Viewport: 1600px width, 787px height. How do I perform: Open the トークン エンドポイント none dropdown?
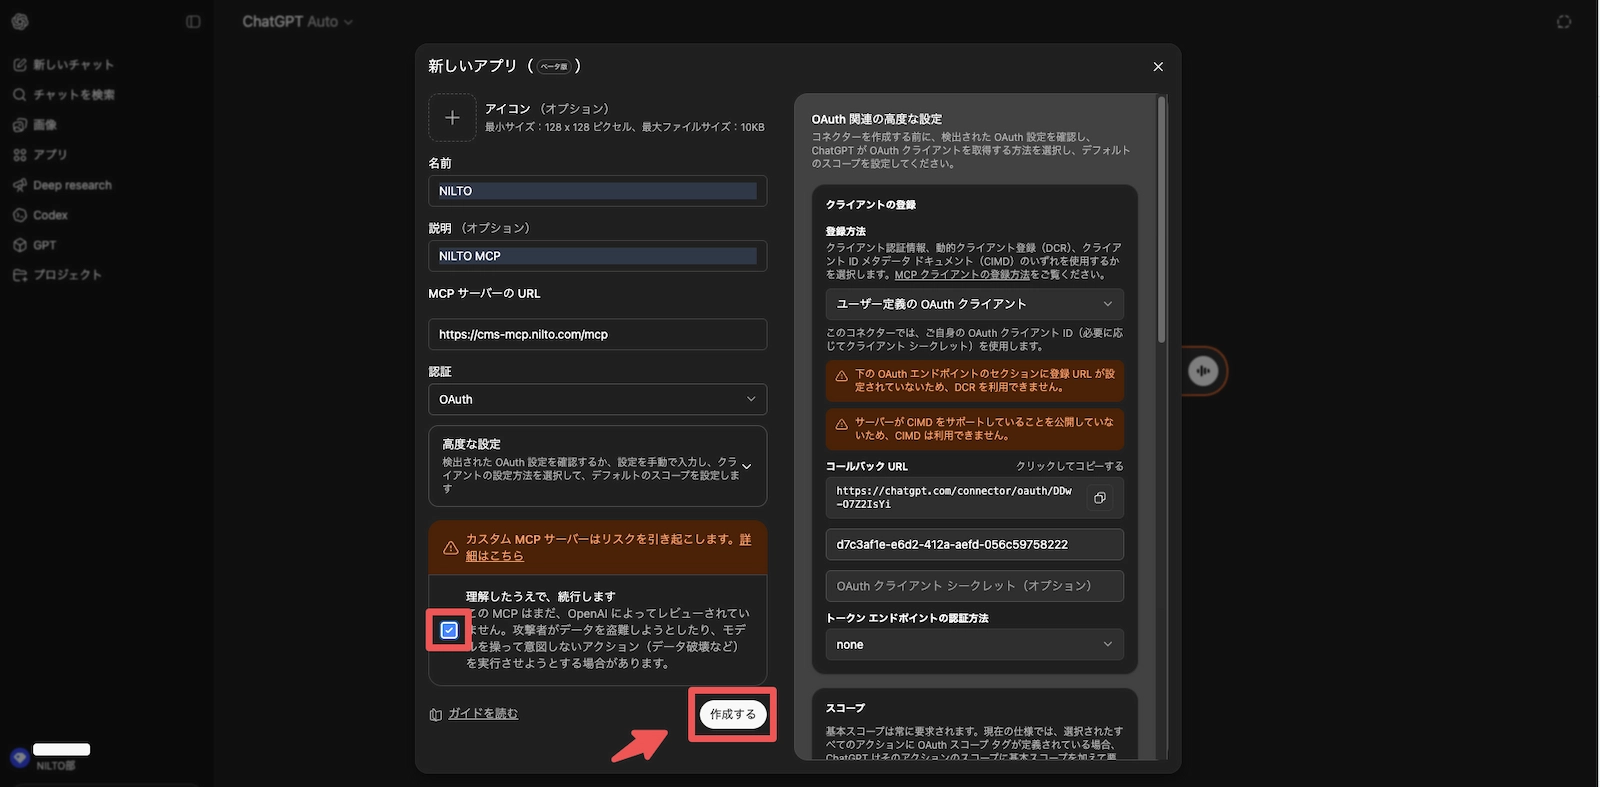click(973, 645)
